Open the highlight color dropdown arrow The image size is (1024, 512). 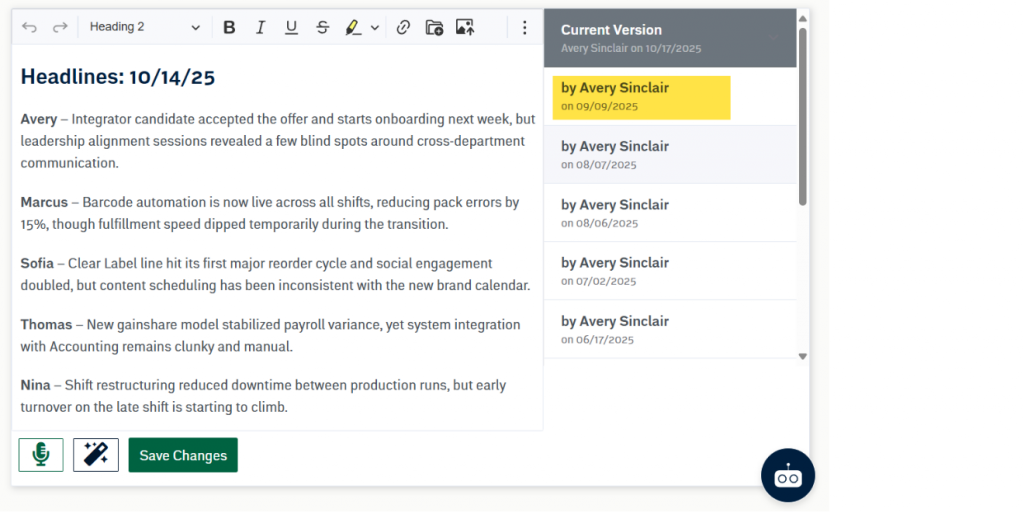click(x=375, y=27)
